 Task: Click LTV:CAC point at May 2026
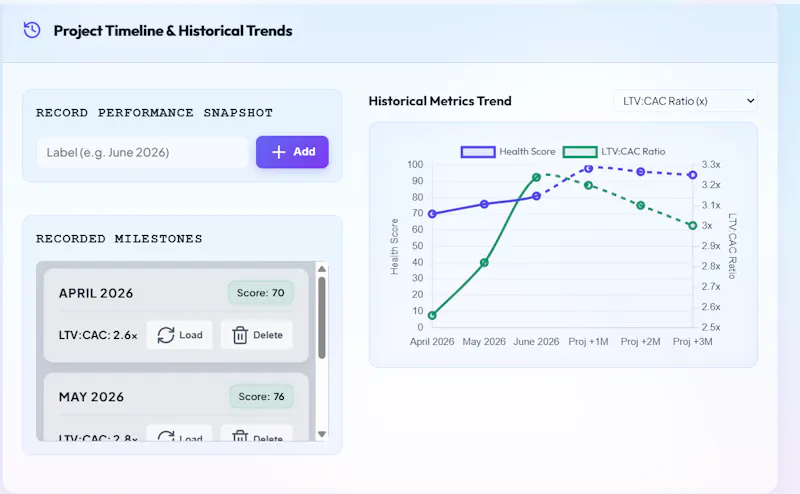pyautogui.click(x=484, y=262)
